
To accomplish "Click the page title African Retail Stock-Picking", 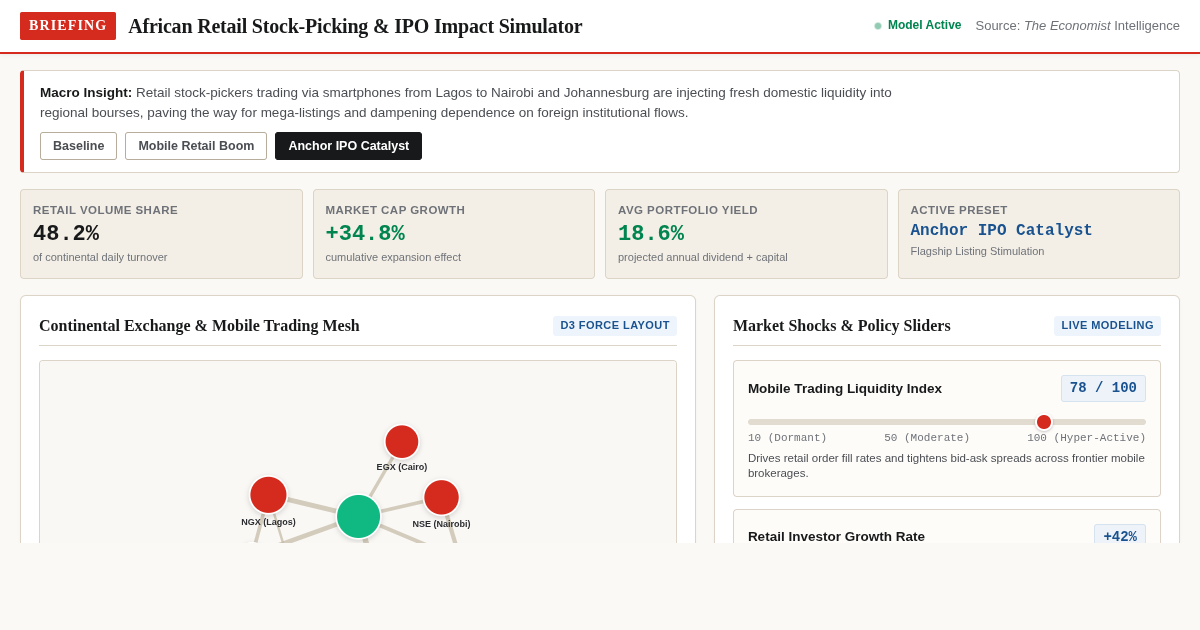I will (x=355, y=26).
